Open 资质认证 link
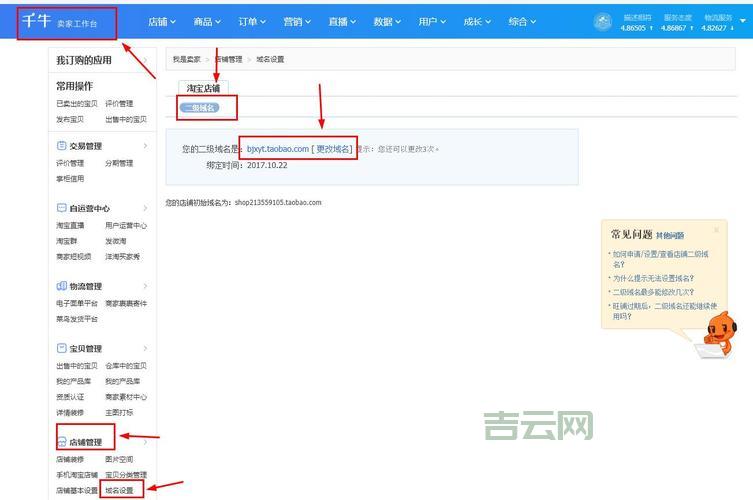Screen dimensions: 753x500 (x=70, y=397)
